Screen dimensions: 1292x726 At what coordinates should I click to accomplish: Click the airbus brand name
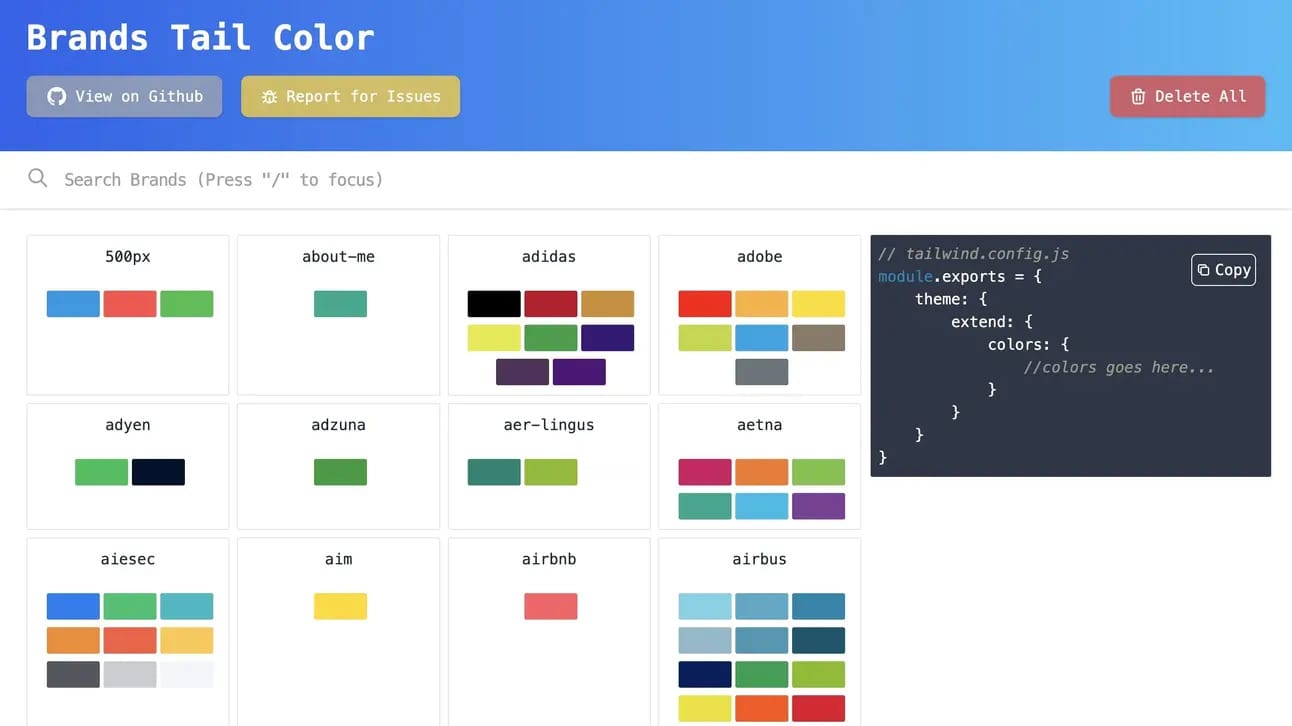coord(760,559)
